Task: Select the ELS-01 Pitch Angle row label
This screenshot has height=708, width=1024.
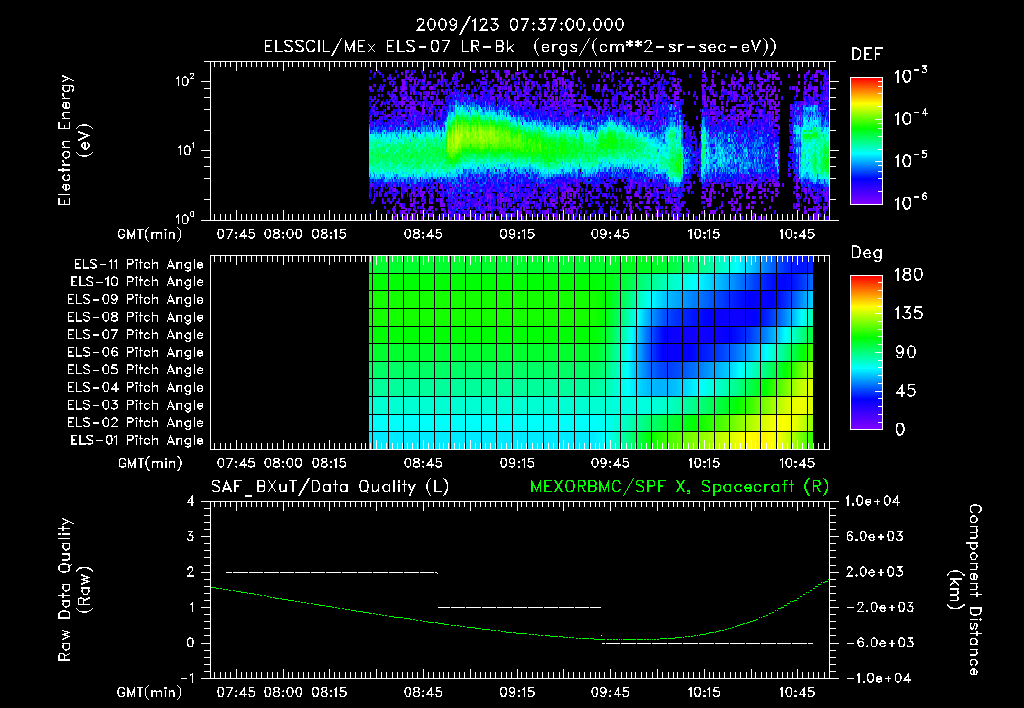Action: (x=136, y=440)
